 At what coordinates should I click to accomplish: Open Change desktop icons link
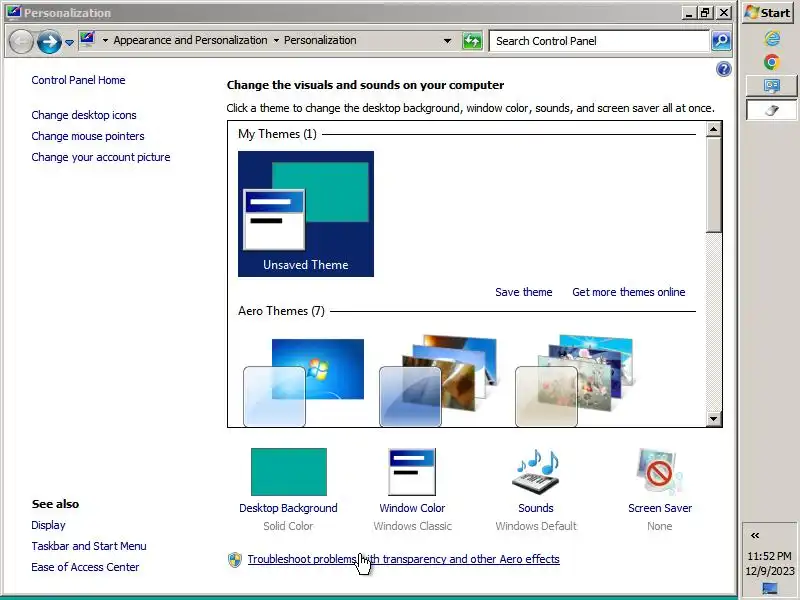point(84,115)
